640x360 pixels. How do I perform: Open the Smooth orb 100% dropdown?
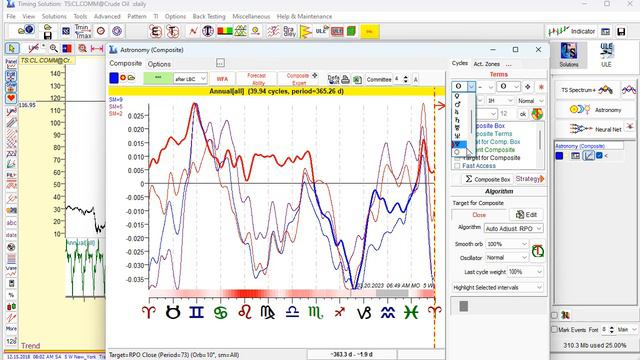tap(507, 244)
